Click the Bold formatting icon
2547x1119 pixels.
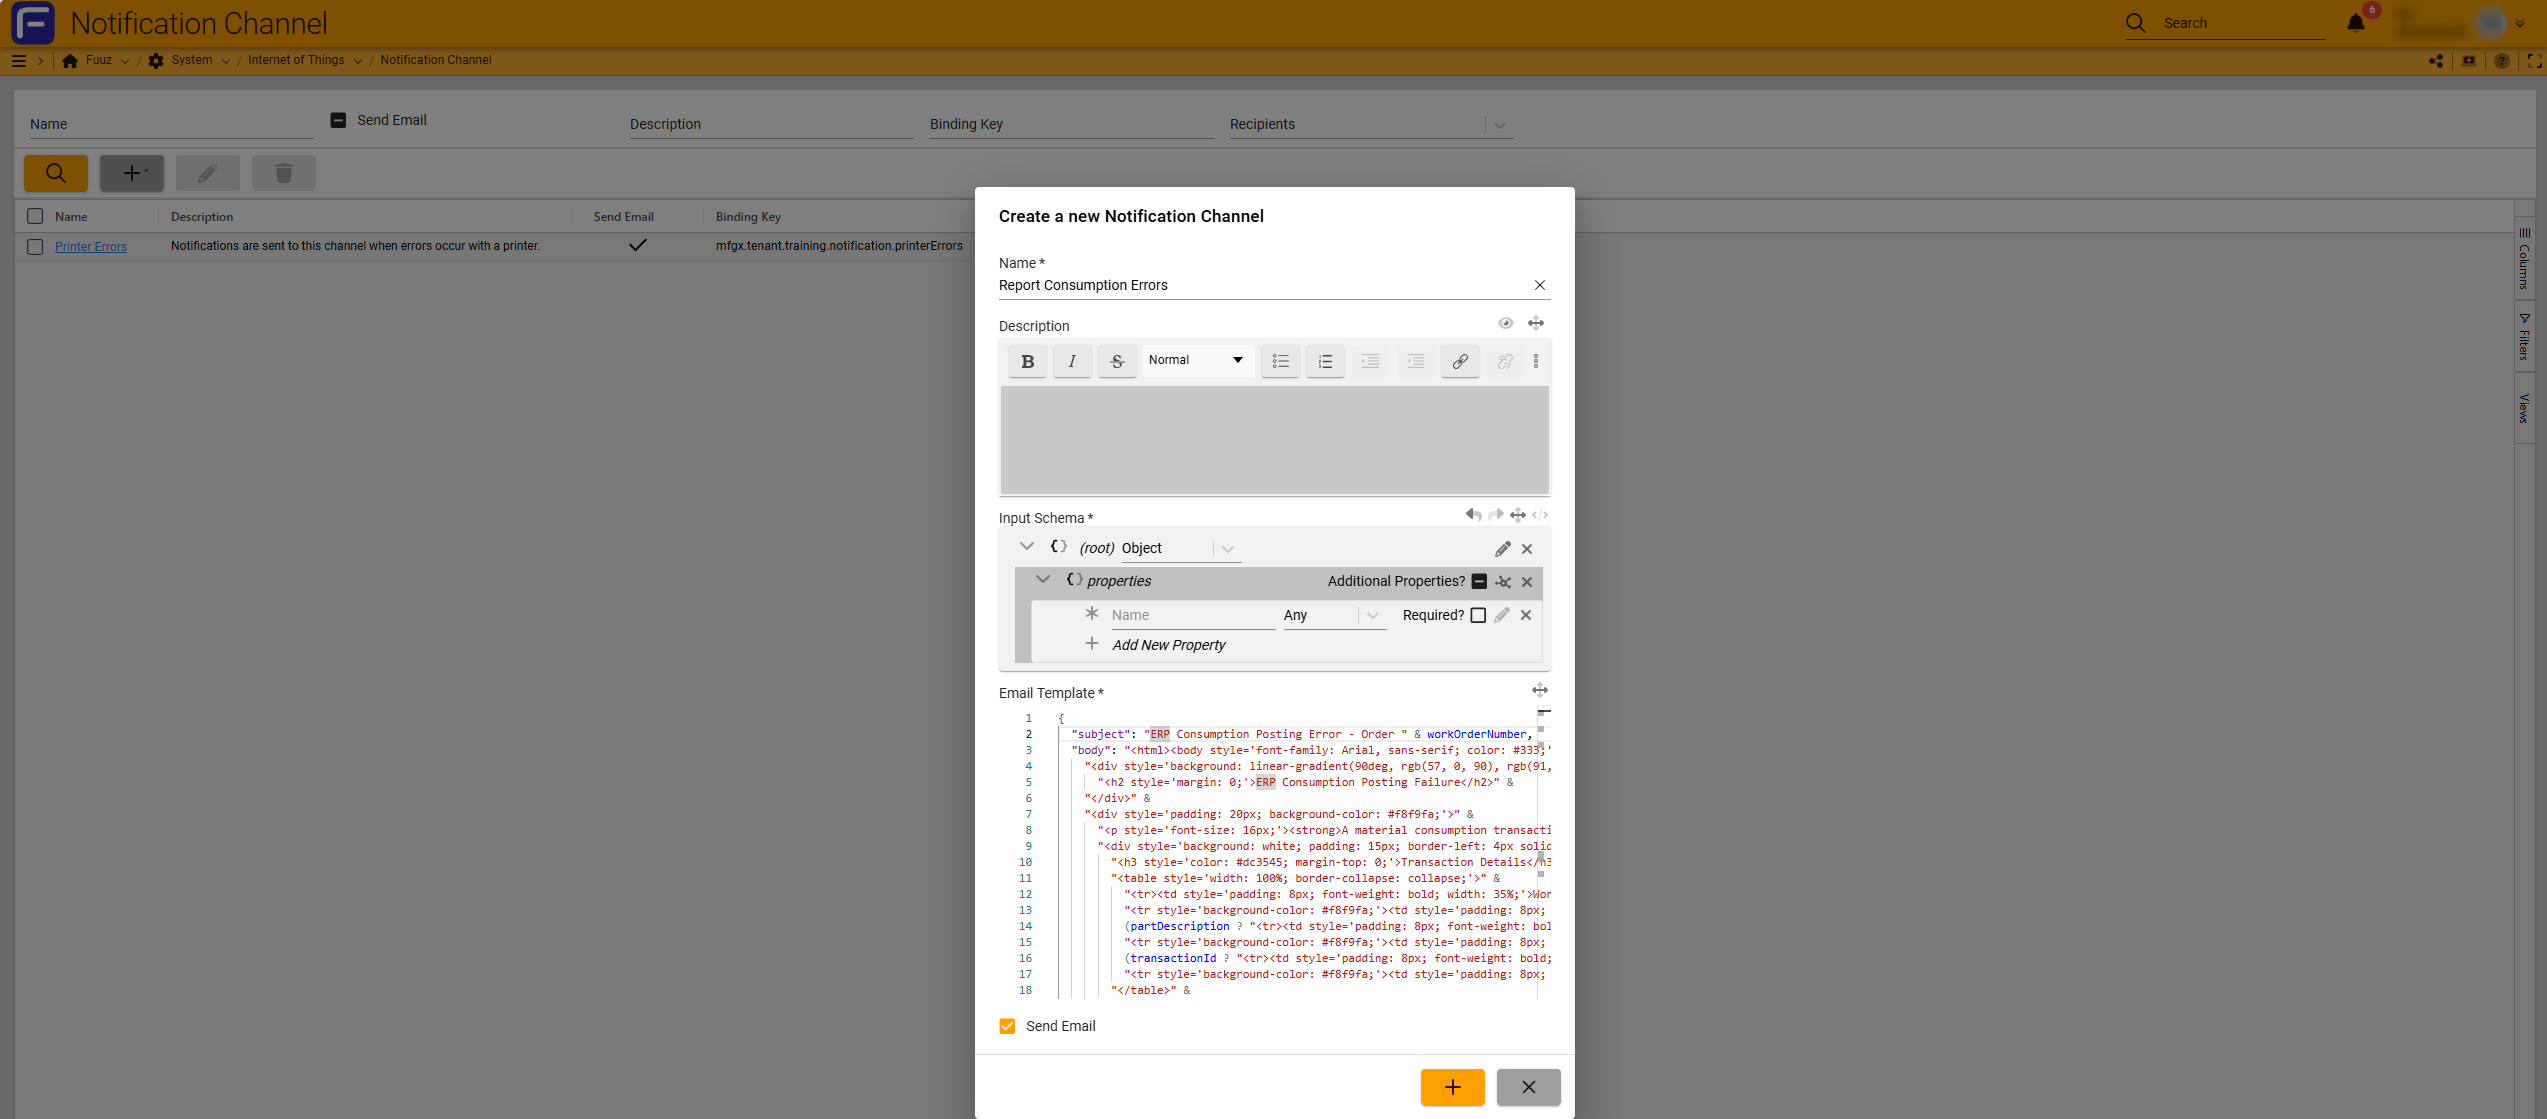click(1027, 361)
